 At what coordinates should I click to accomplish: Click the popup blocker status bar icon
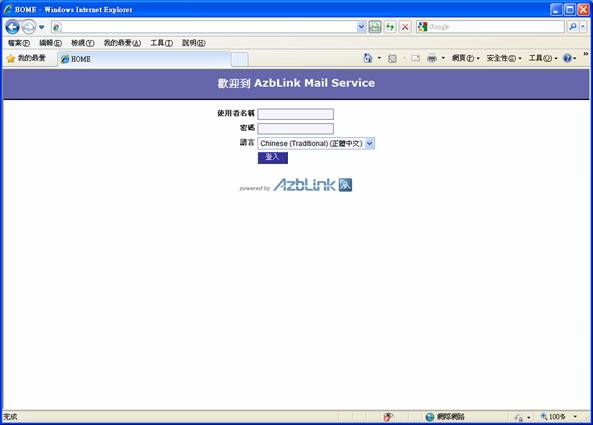tap(388, 417)
